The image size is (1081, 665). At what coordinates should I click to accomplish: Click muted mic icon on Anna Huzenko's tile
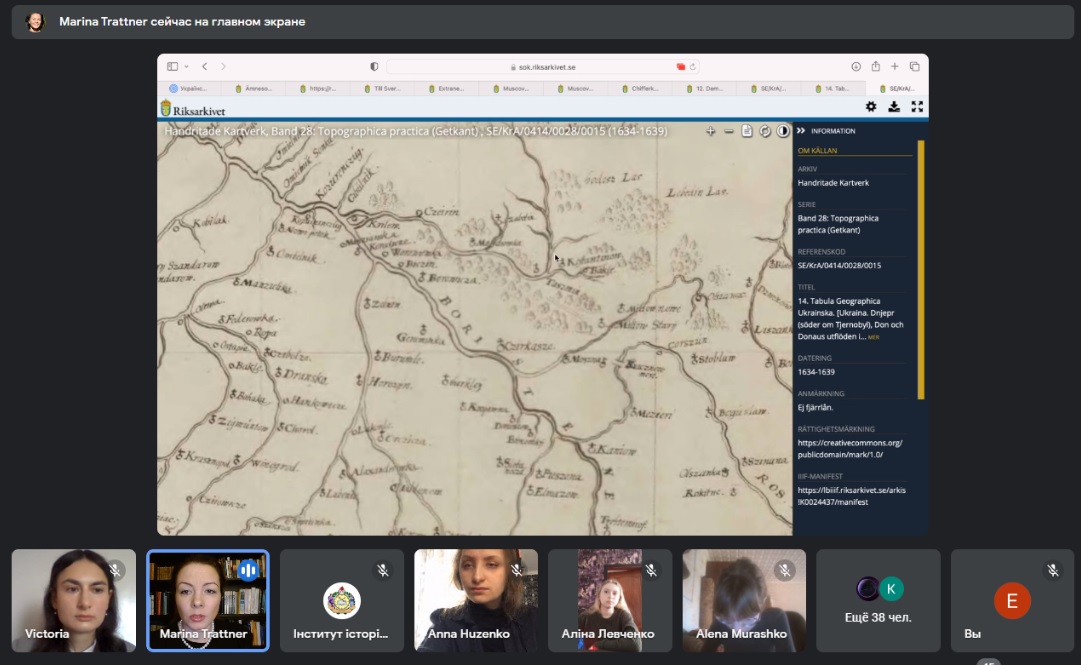point(517,570)
